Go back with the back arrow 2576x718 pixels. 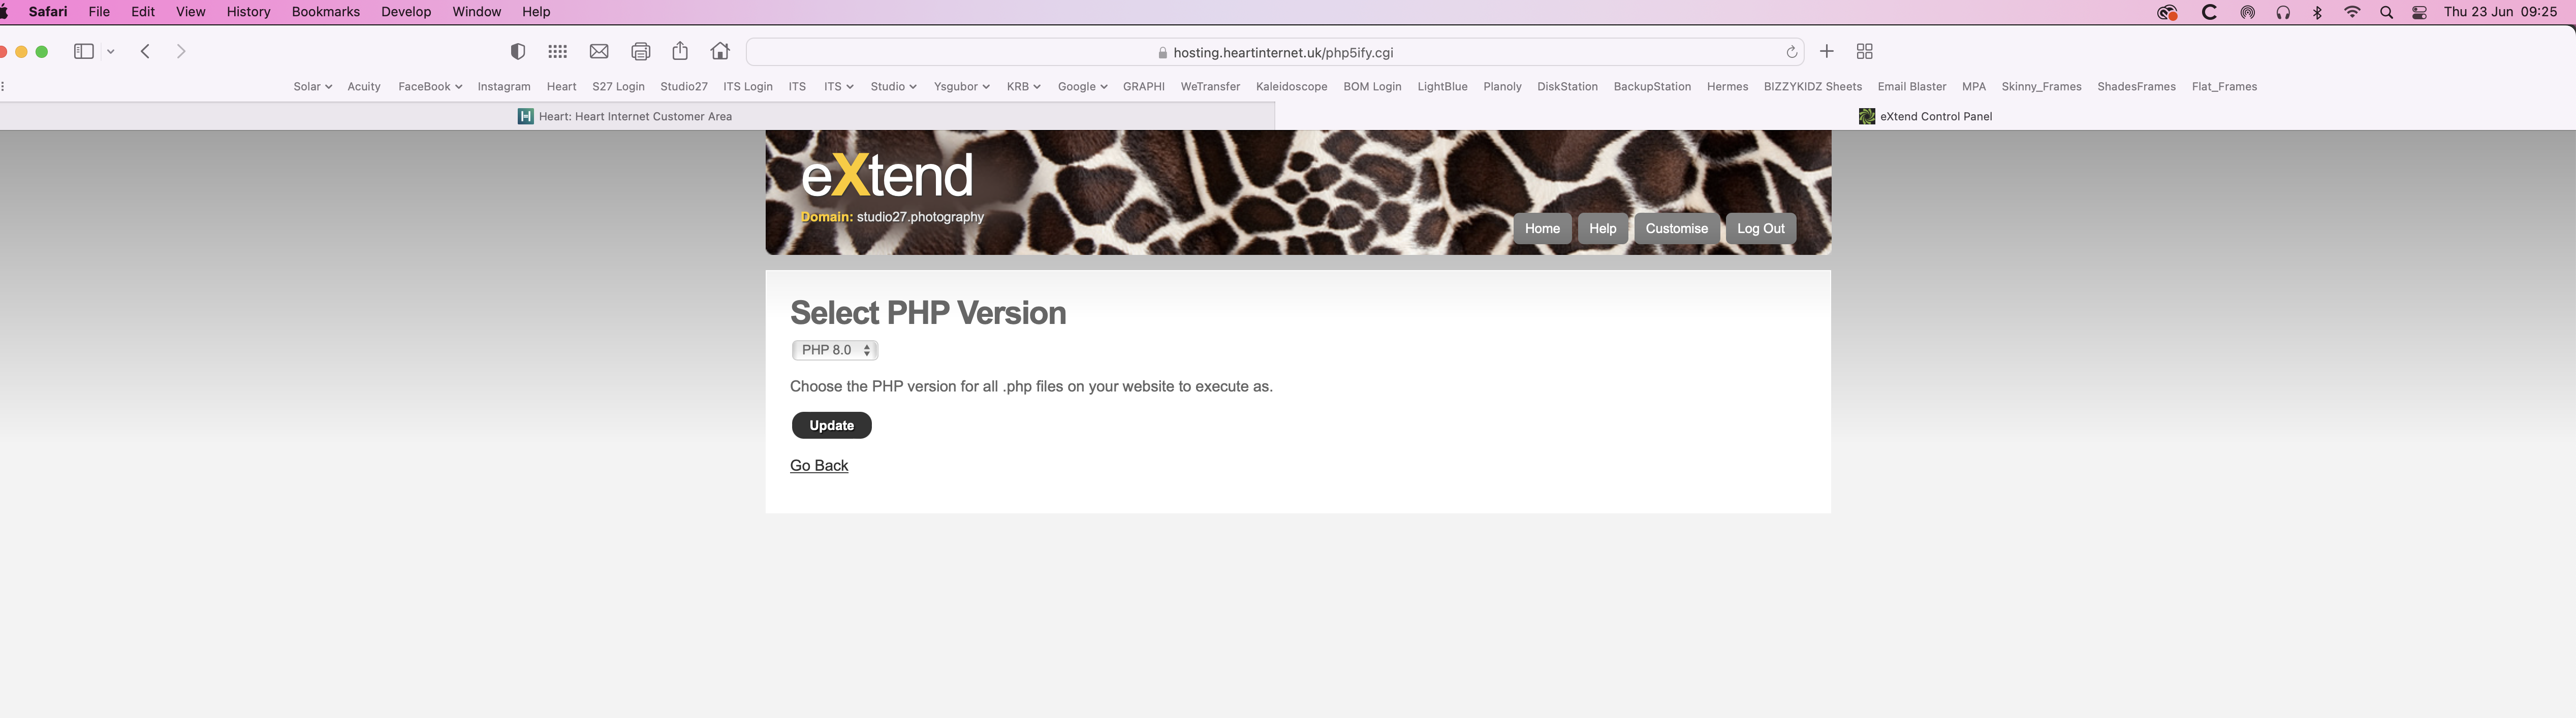[145, 51]
